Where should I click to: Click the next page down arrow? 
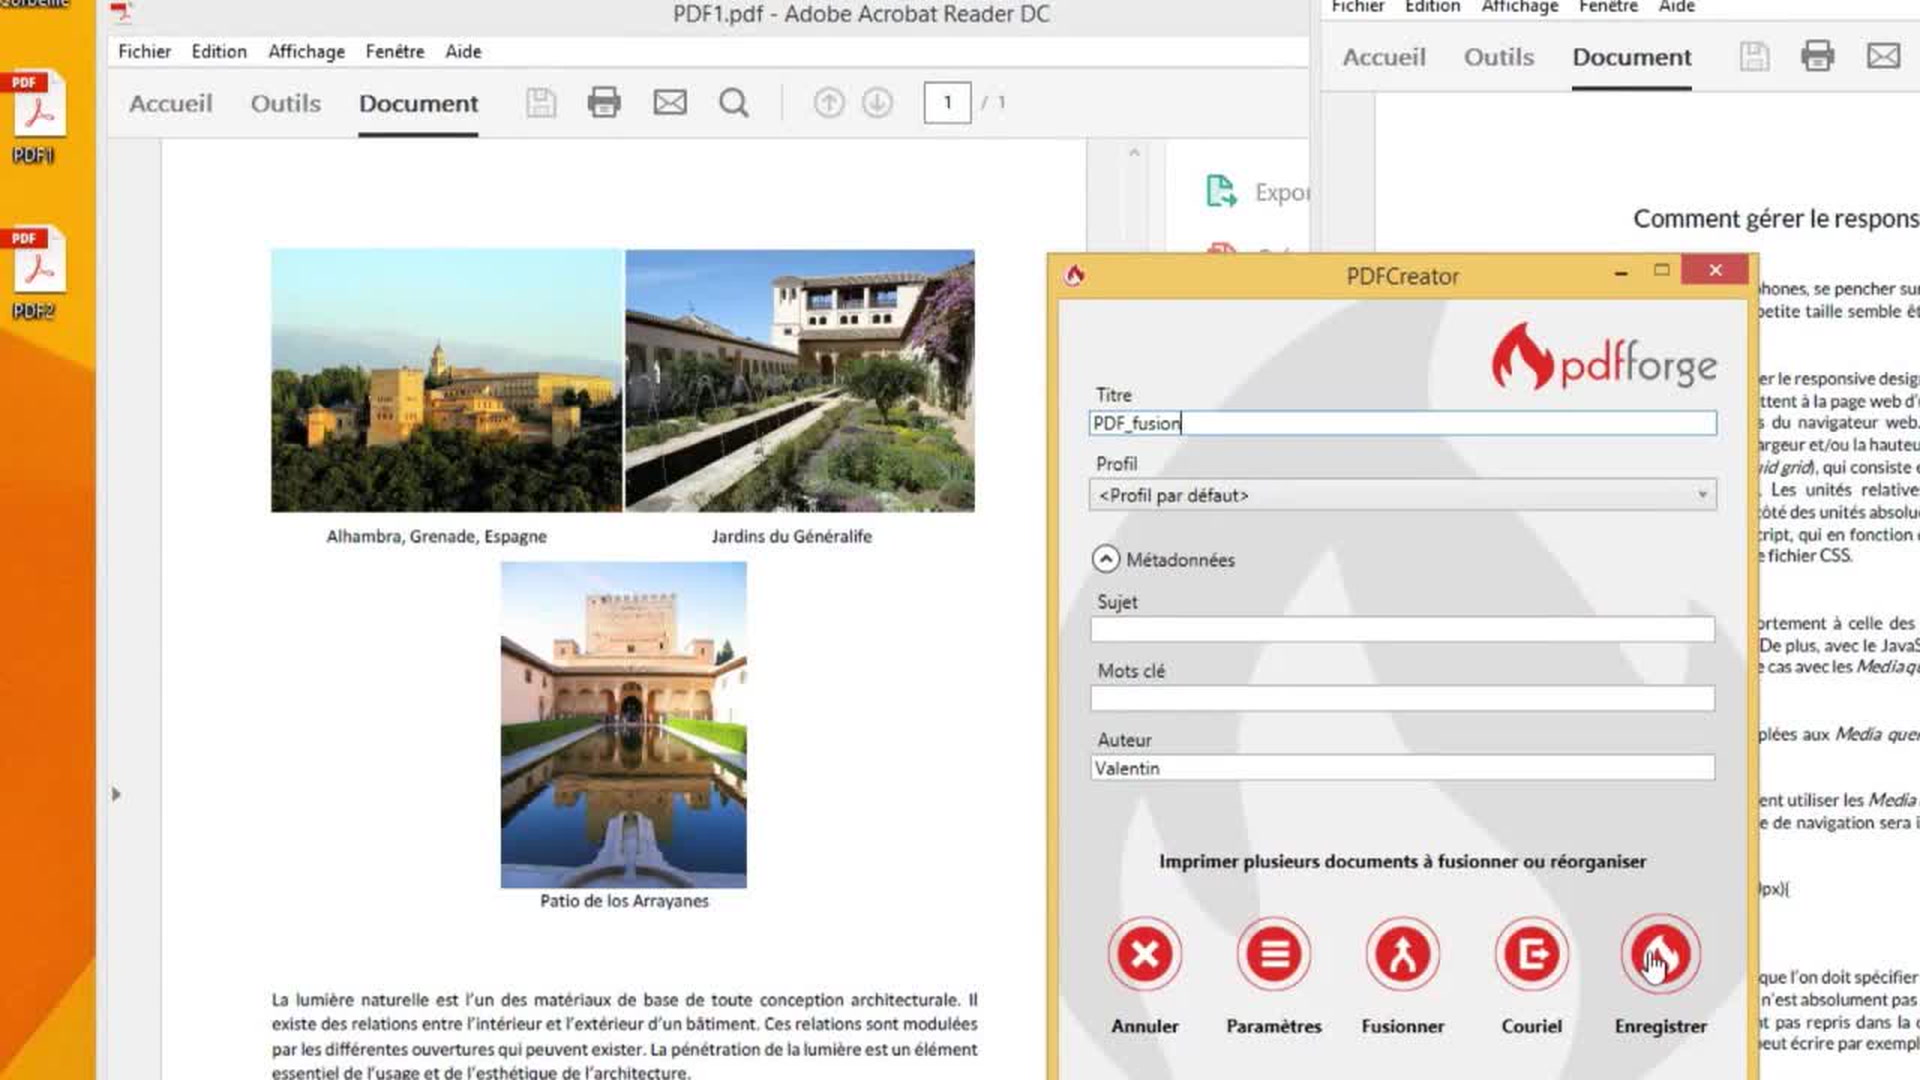tap(875, 102)
